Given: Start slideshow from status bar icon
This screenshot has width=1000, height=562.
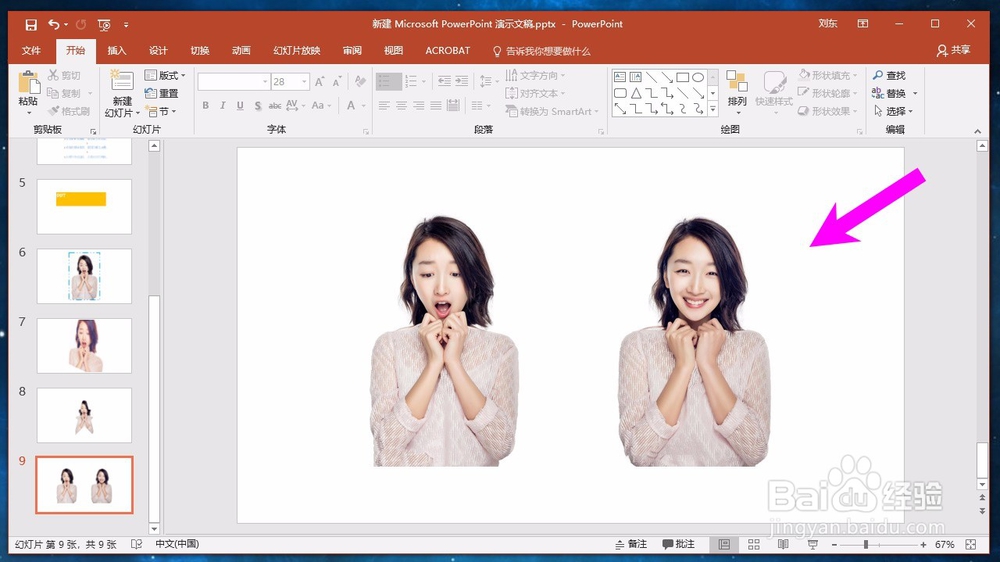Looking at the screenshot, I should click(812, 544).
